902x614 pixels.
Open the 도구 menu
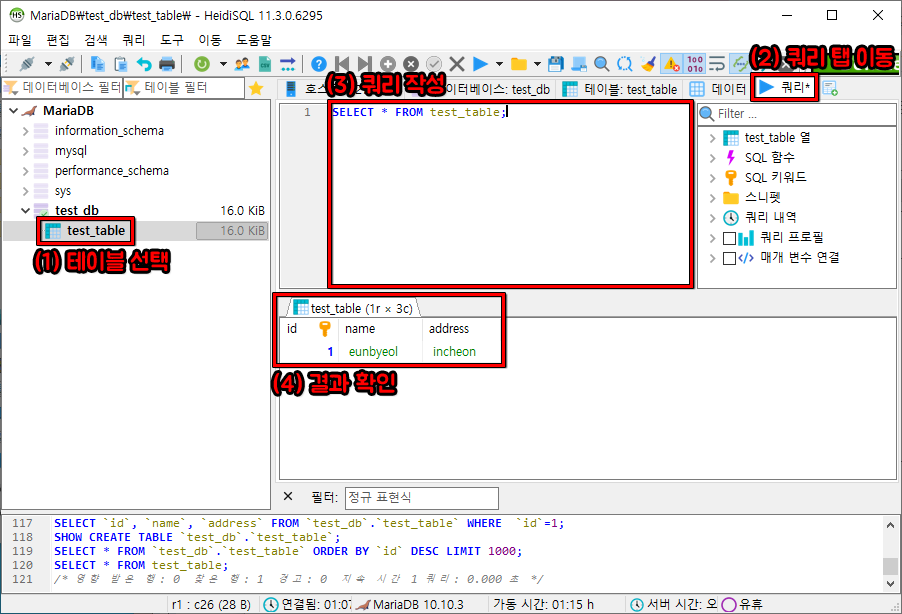tap(171, 40)
